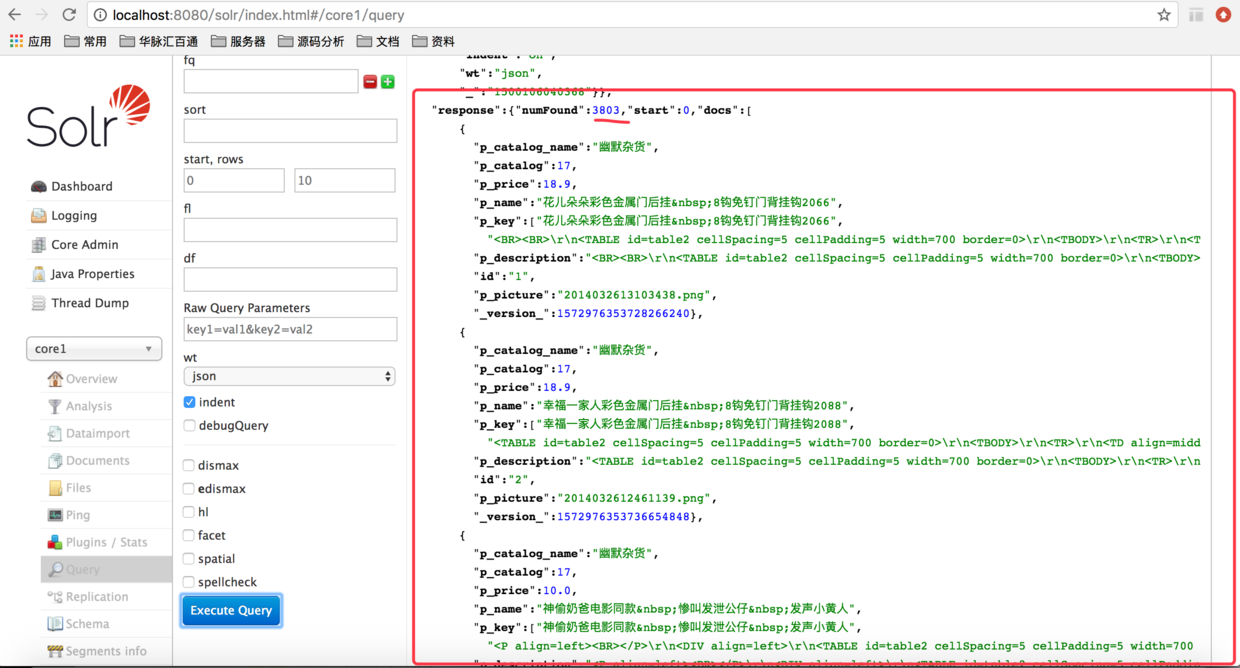Open the Dataimport link for core1

[x=97, y=433]
